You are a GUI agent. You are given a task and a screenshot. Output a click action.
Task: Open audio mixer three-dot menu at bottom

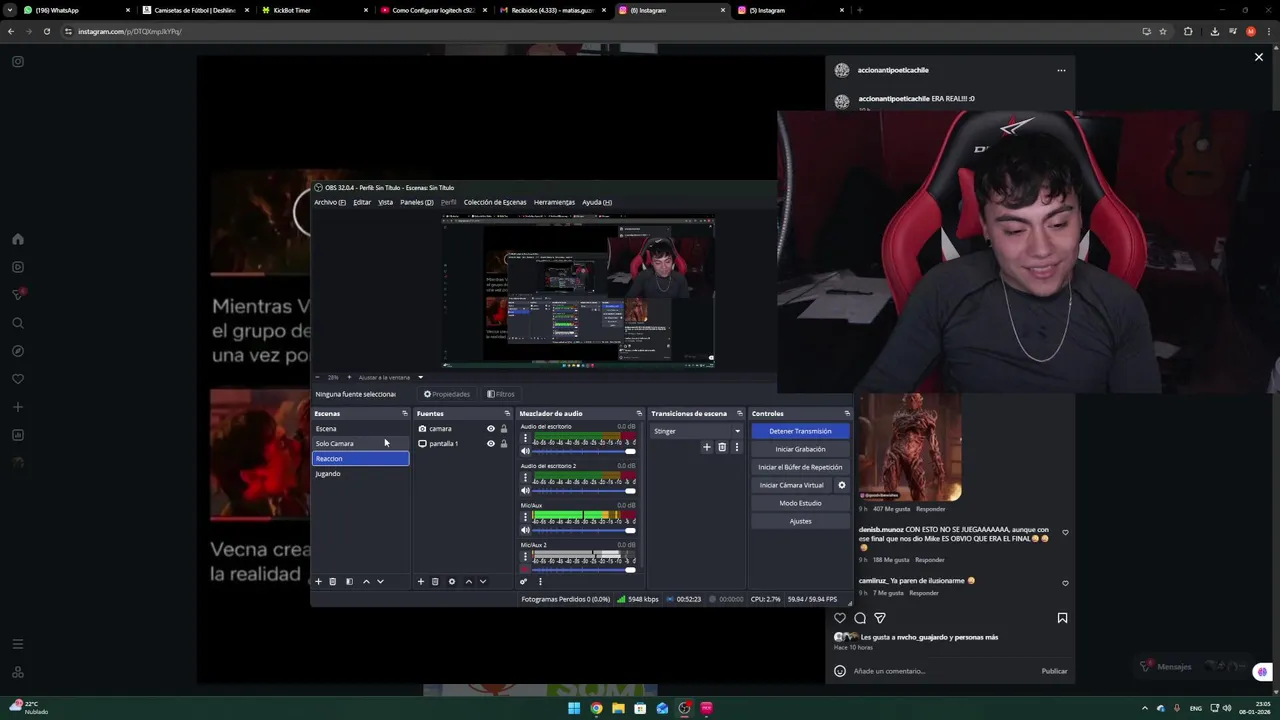pos(540,581)
